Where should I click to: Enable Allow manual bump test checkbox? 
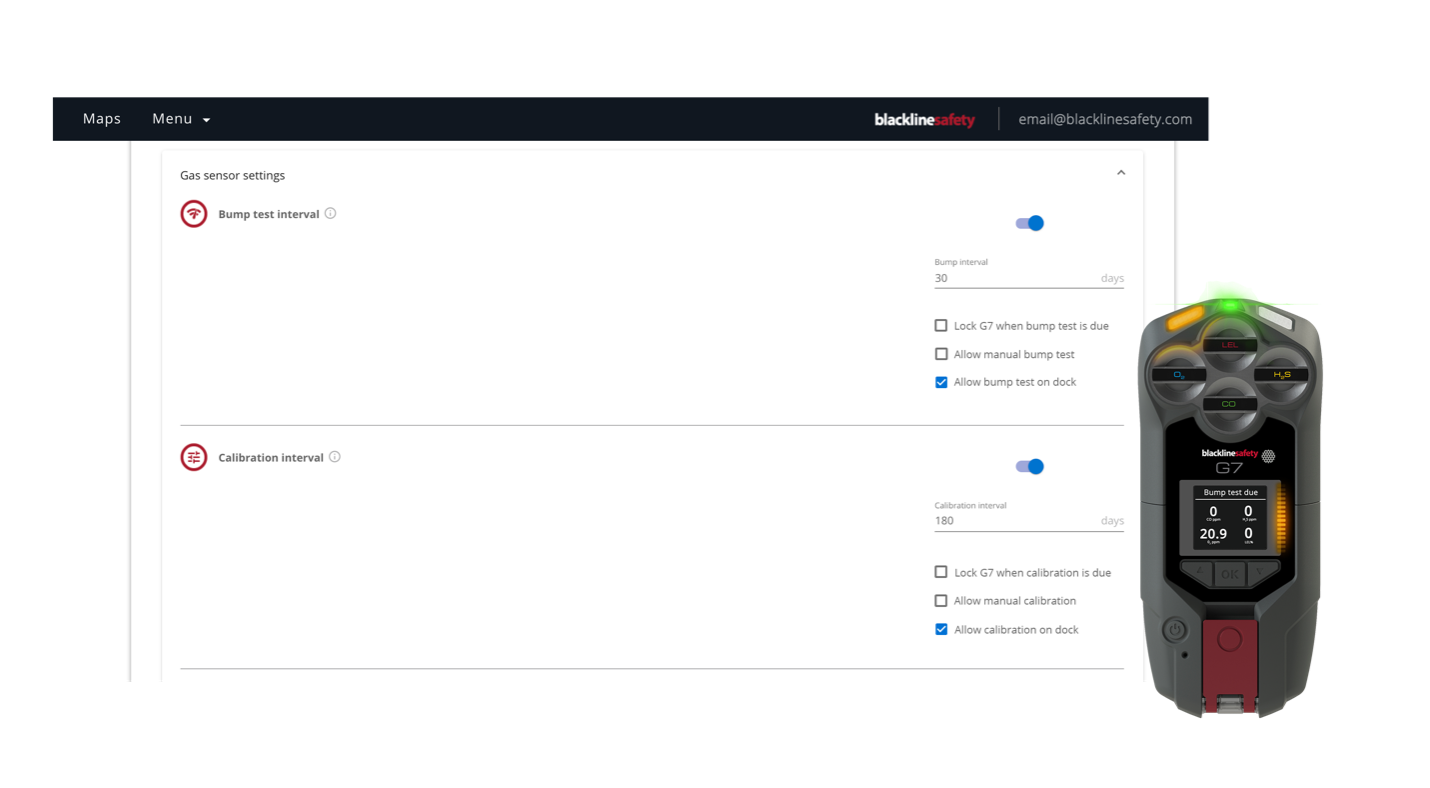click(941, 354)
